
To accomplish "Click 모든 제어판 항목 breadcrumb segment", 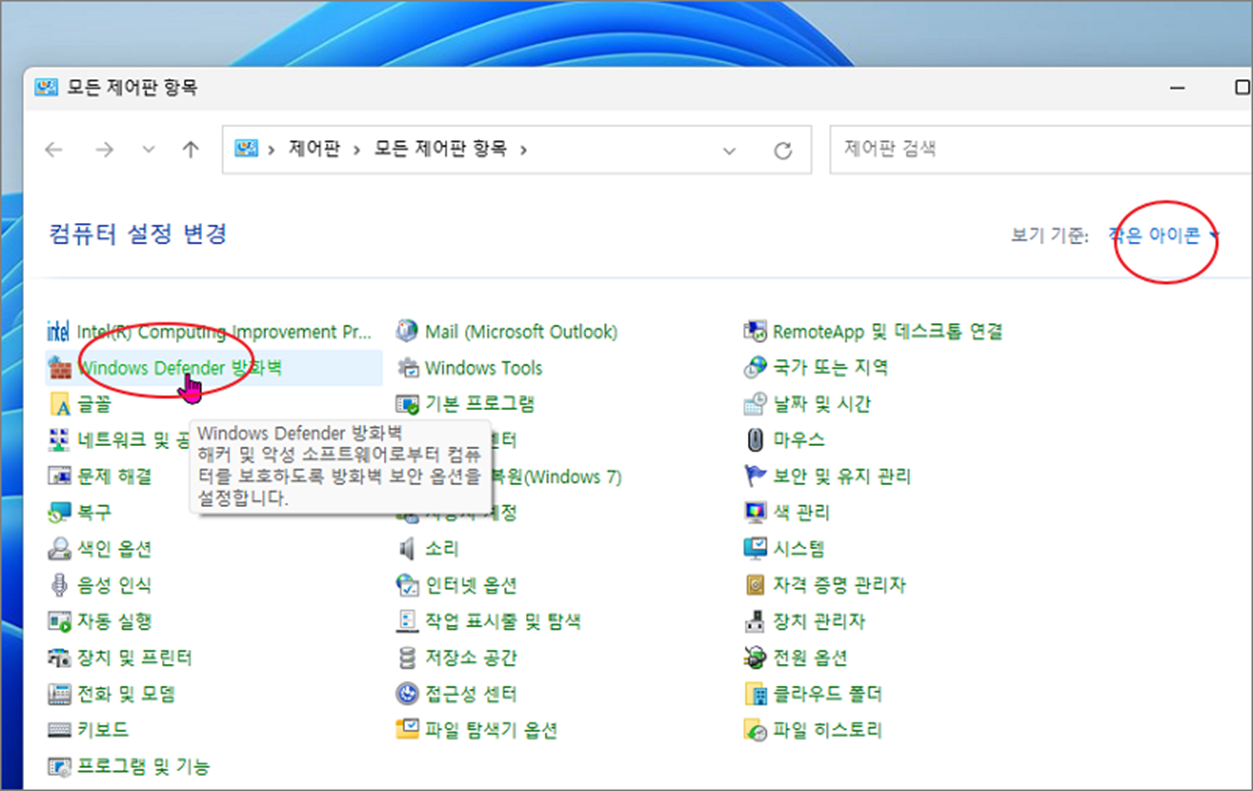I will [x=441, y=149].
